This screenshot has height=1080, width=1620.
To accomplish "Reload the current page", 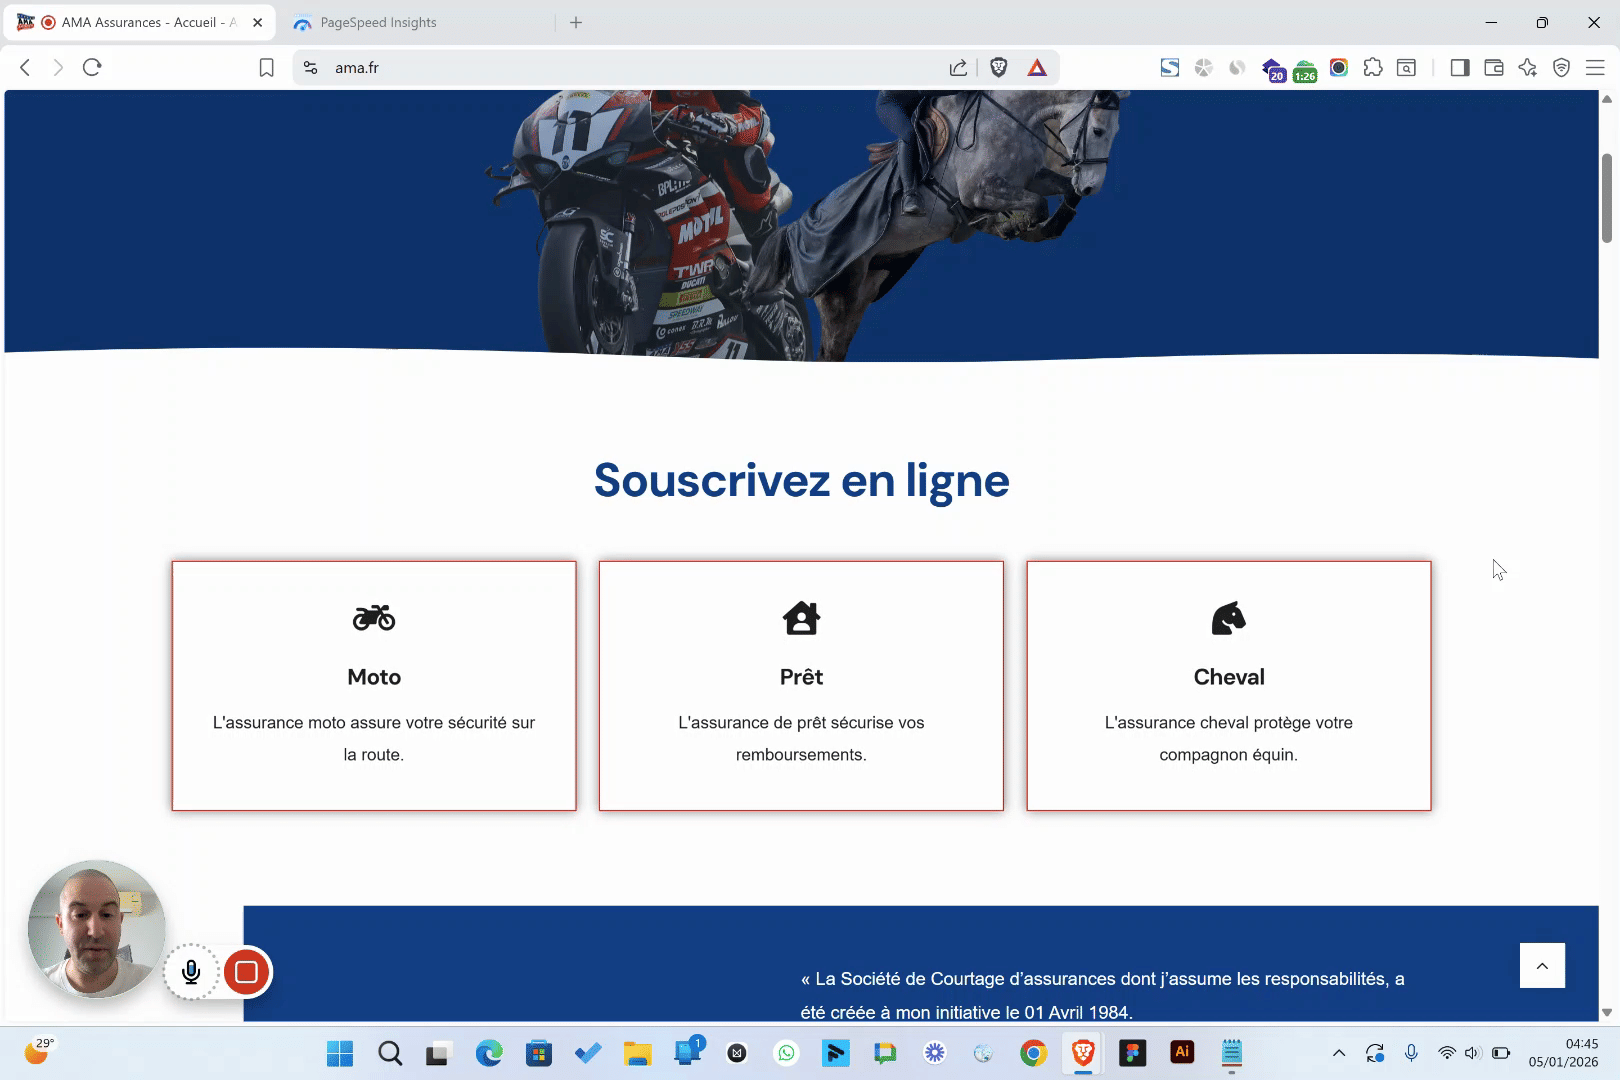I will (92, 67).
